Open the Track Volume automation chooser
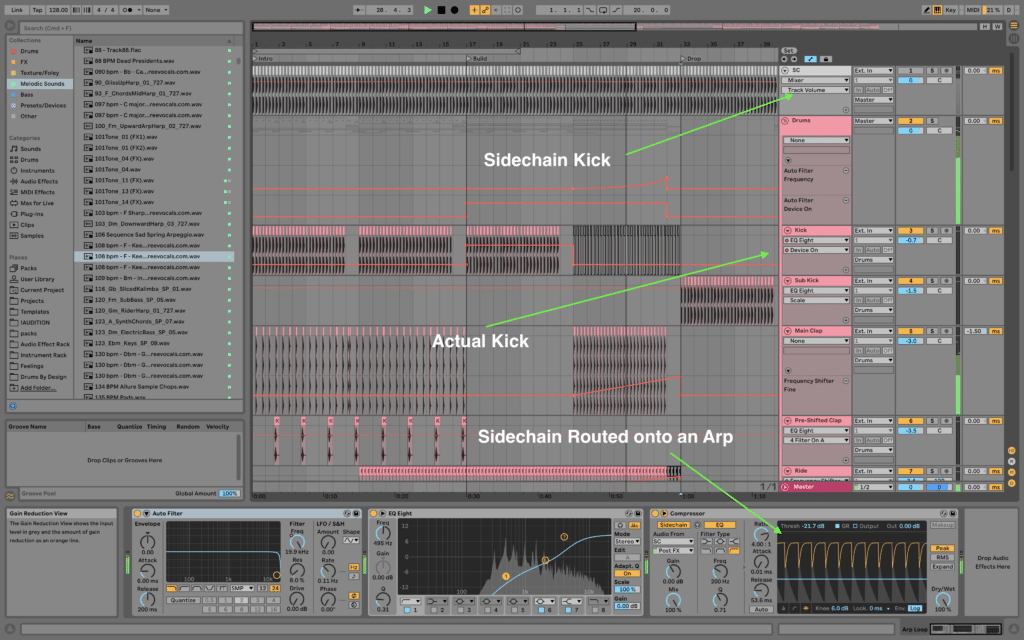1024x640 pixels. [816, 90]
